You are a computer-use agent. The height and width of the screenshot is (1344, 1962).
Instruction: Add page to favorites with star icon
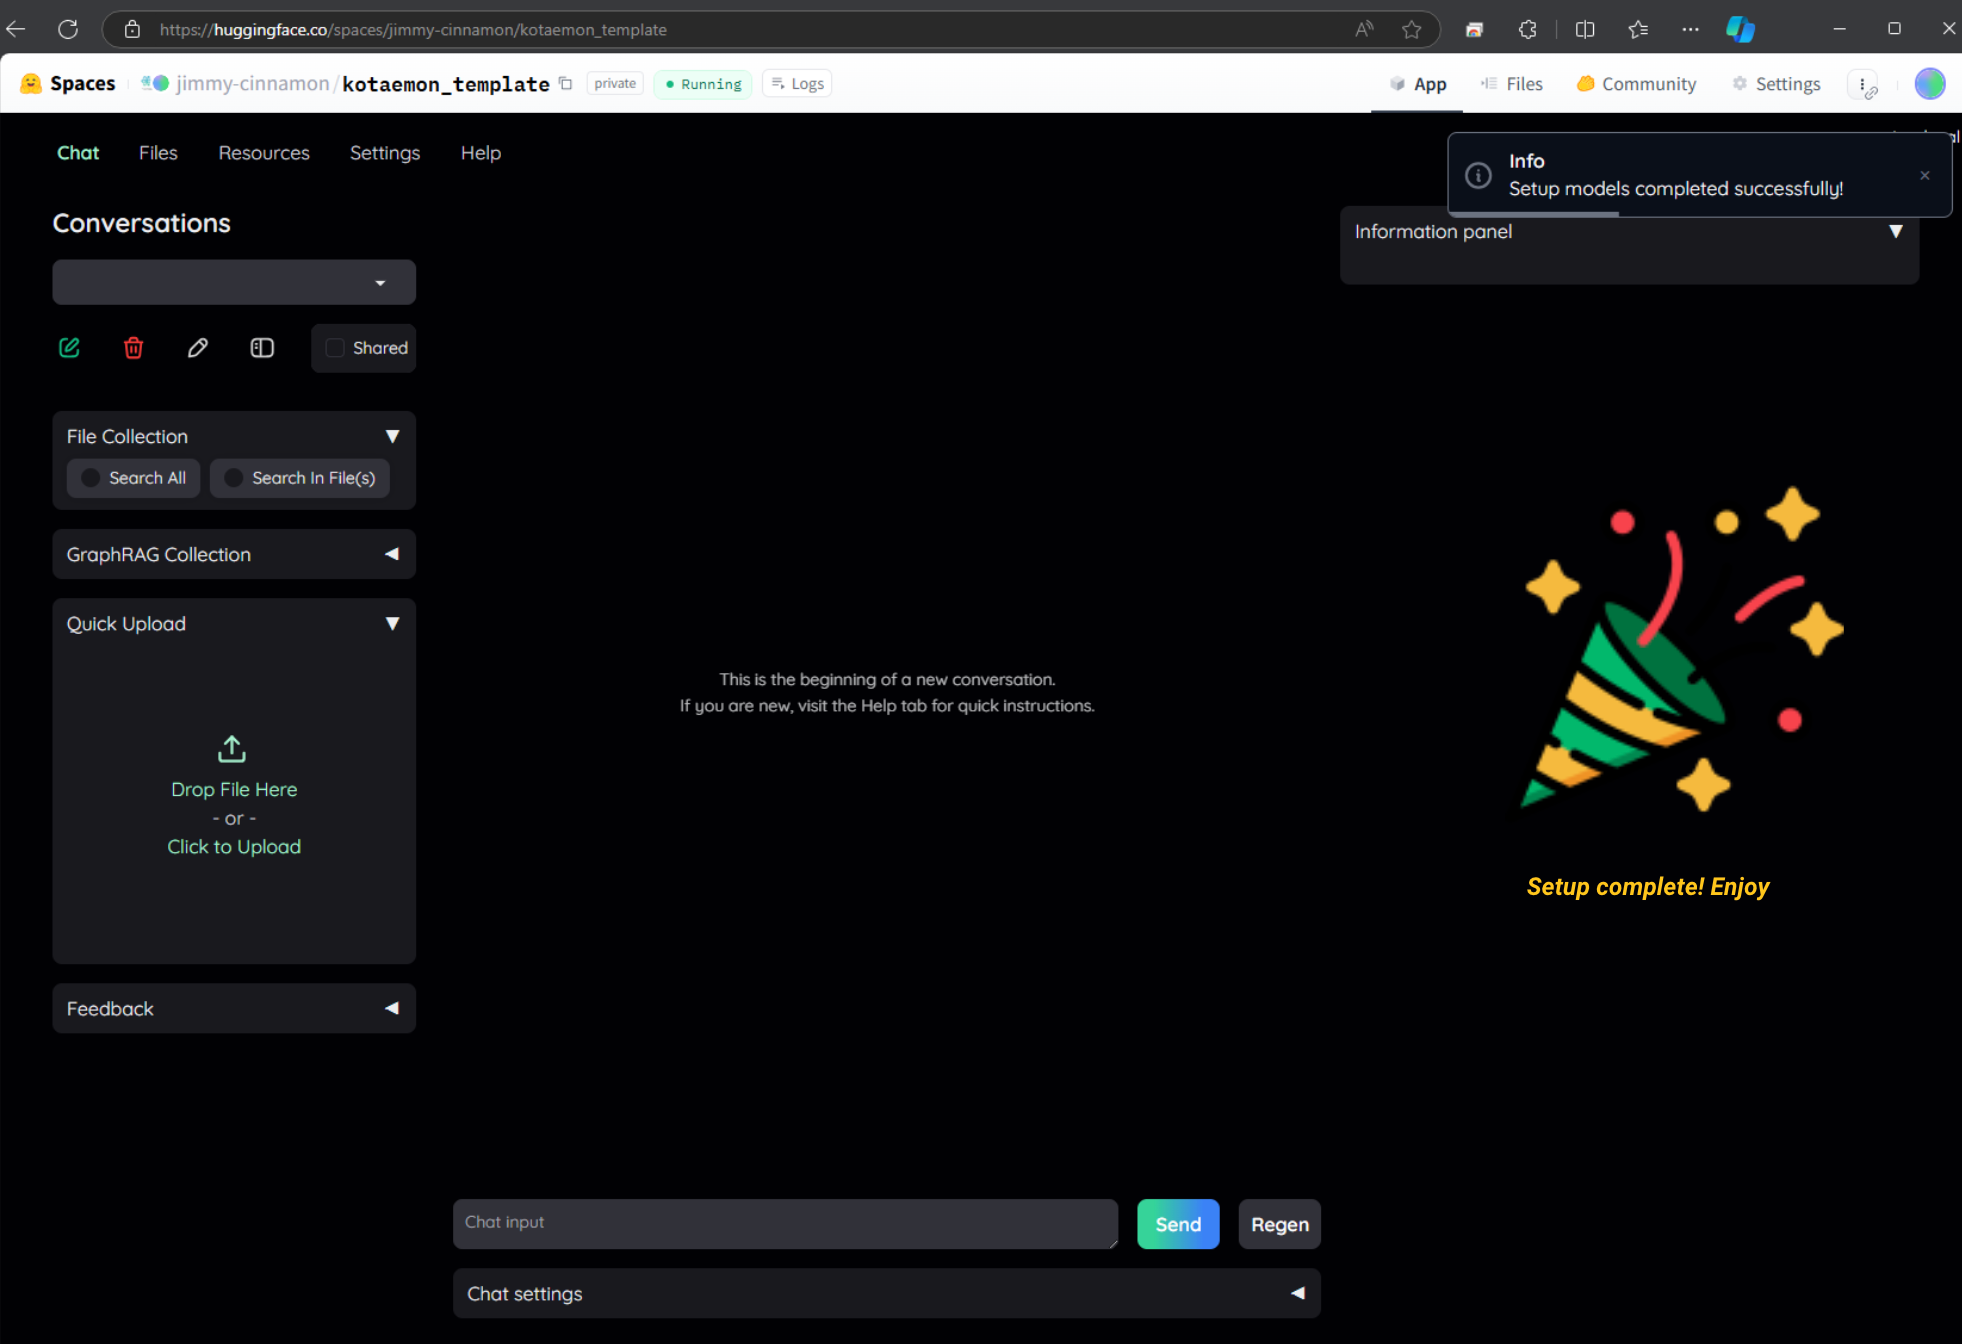pyautogui.click(x=1411, y=29)
